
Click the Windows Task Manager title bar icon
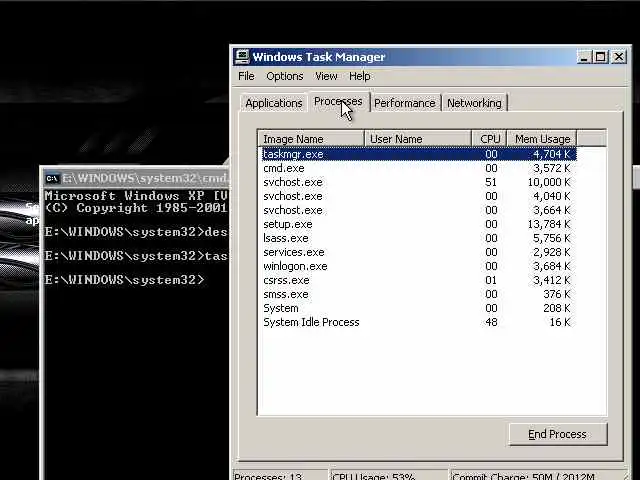pyautogui.click(x=242, y=56)
